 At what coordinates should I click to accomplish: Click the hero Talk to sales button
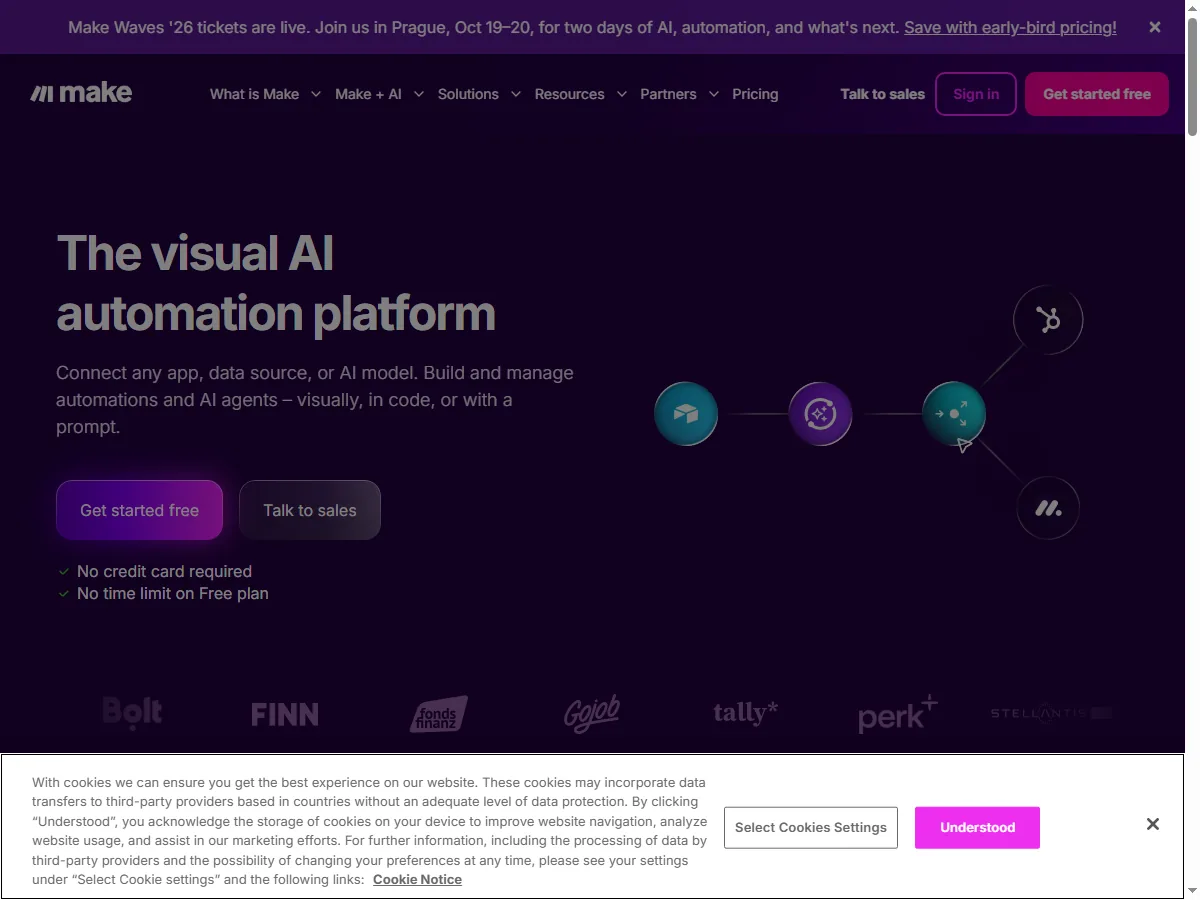(310, 510)
